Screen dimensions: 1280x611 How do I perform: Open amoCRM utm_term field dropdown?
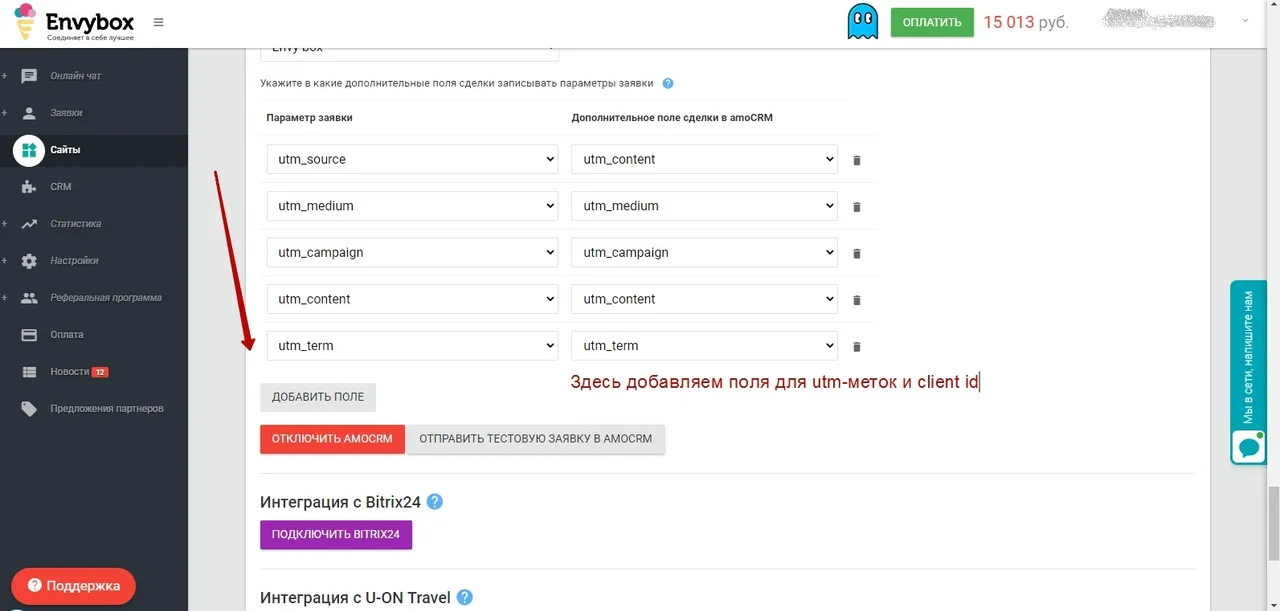click(x=705, y=346)
